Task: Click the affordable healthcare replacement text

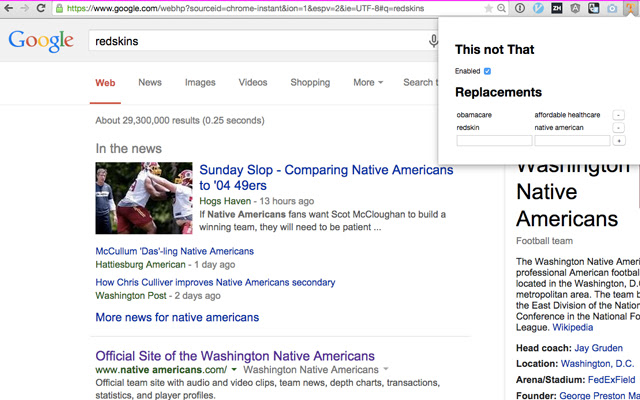Action: click(567, 115)
